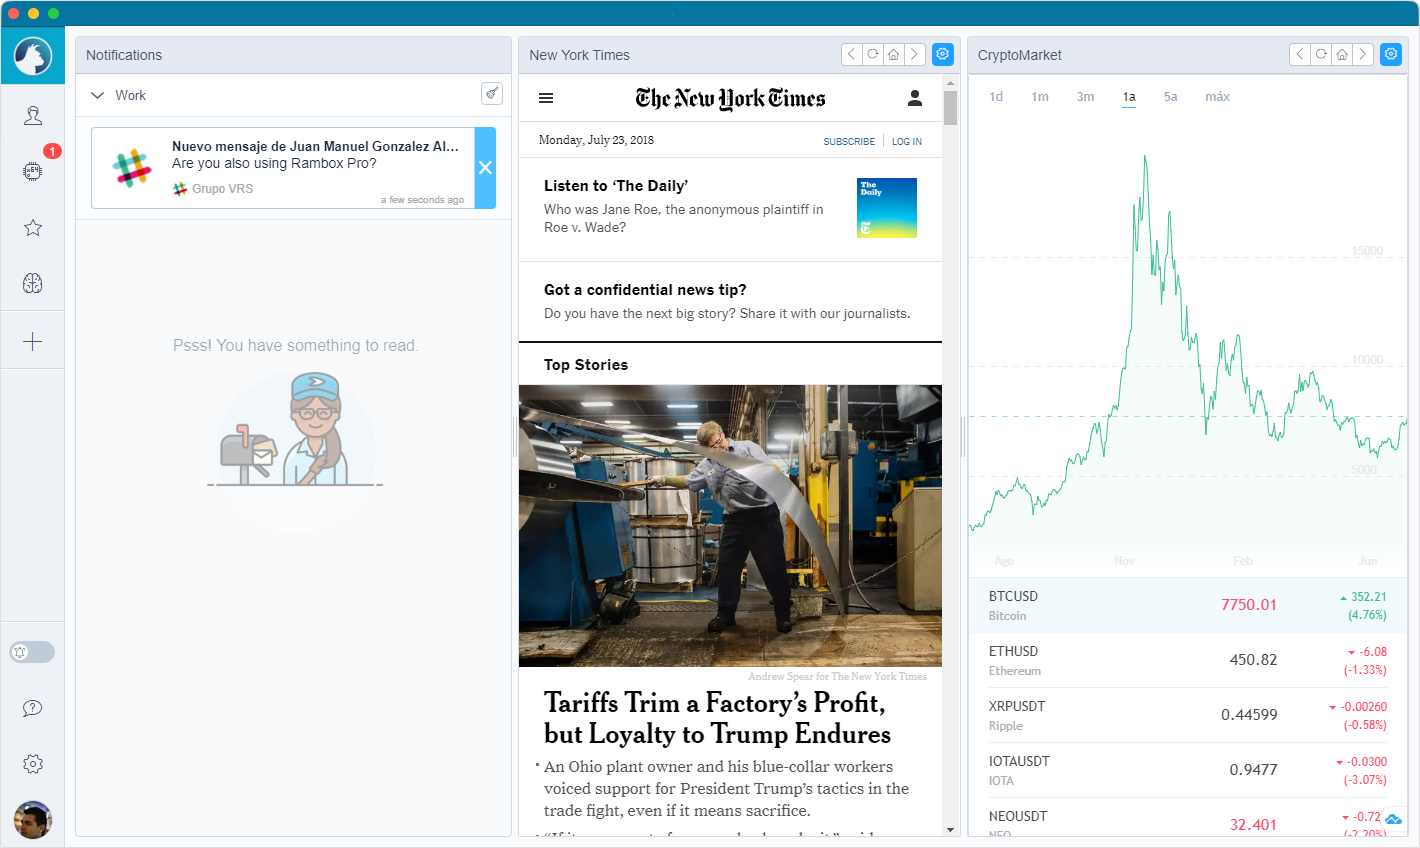Select the 1m chart range
Screen dimensions: 1420x848
point(1040,97)
